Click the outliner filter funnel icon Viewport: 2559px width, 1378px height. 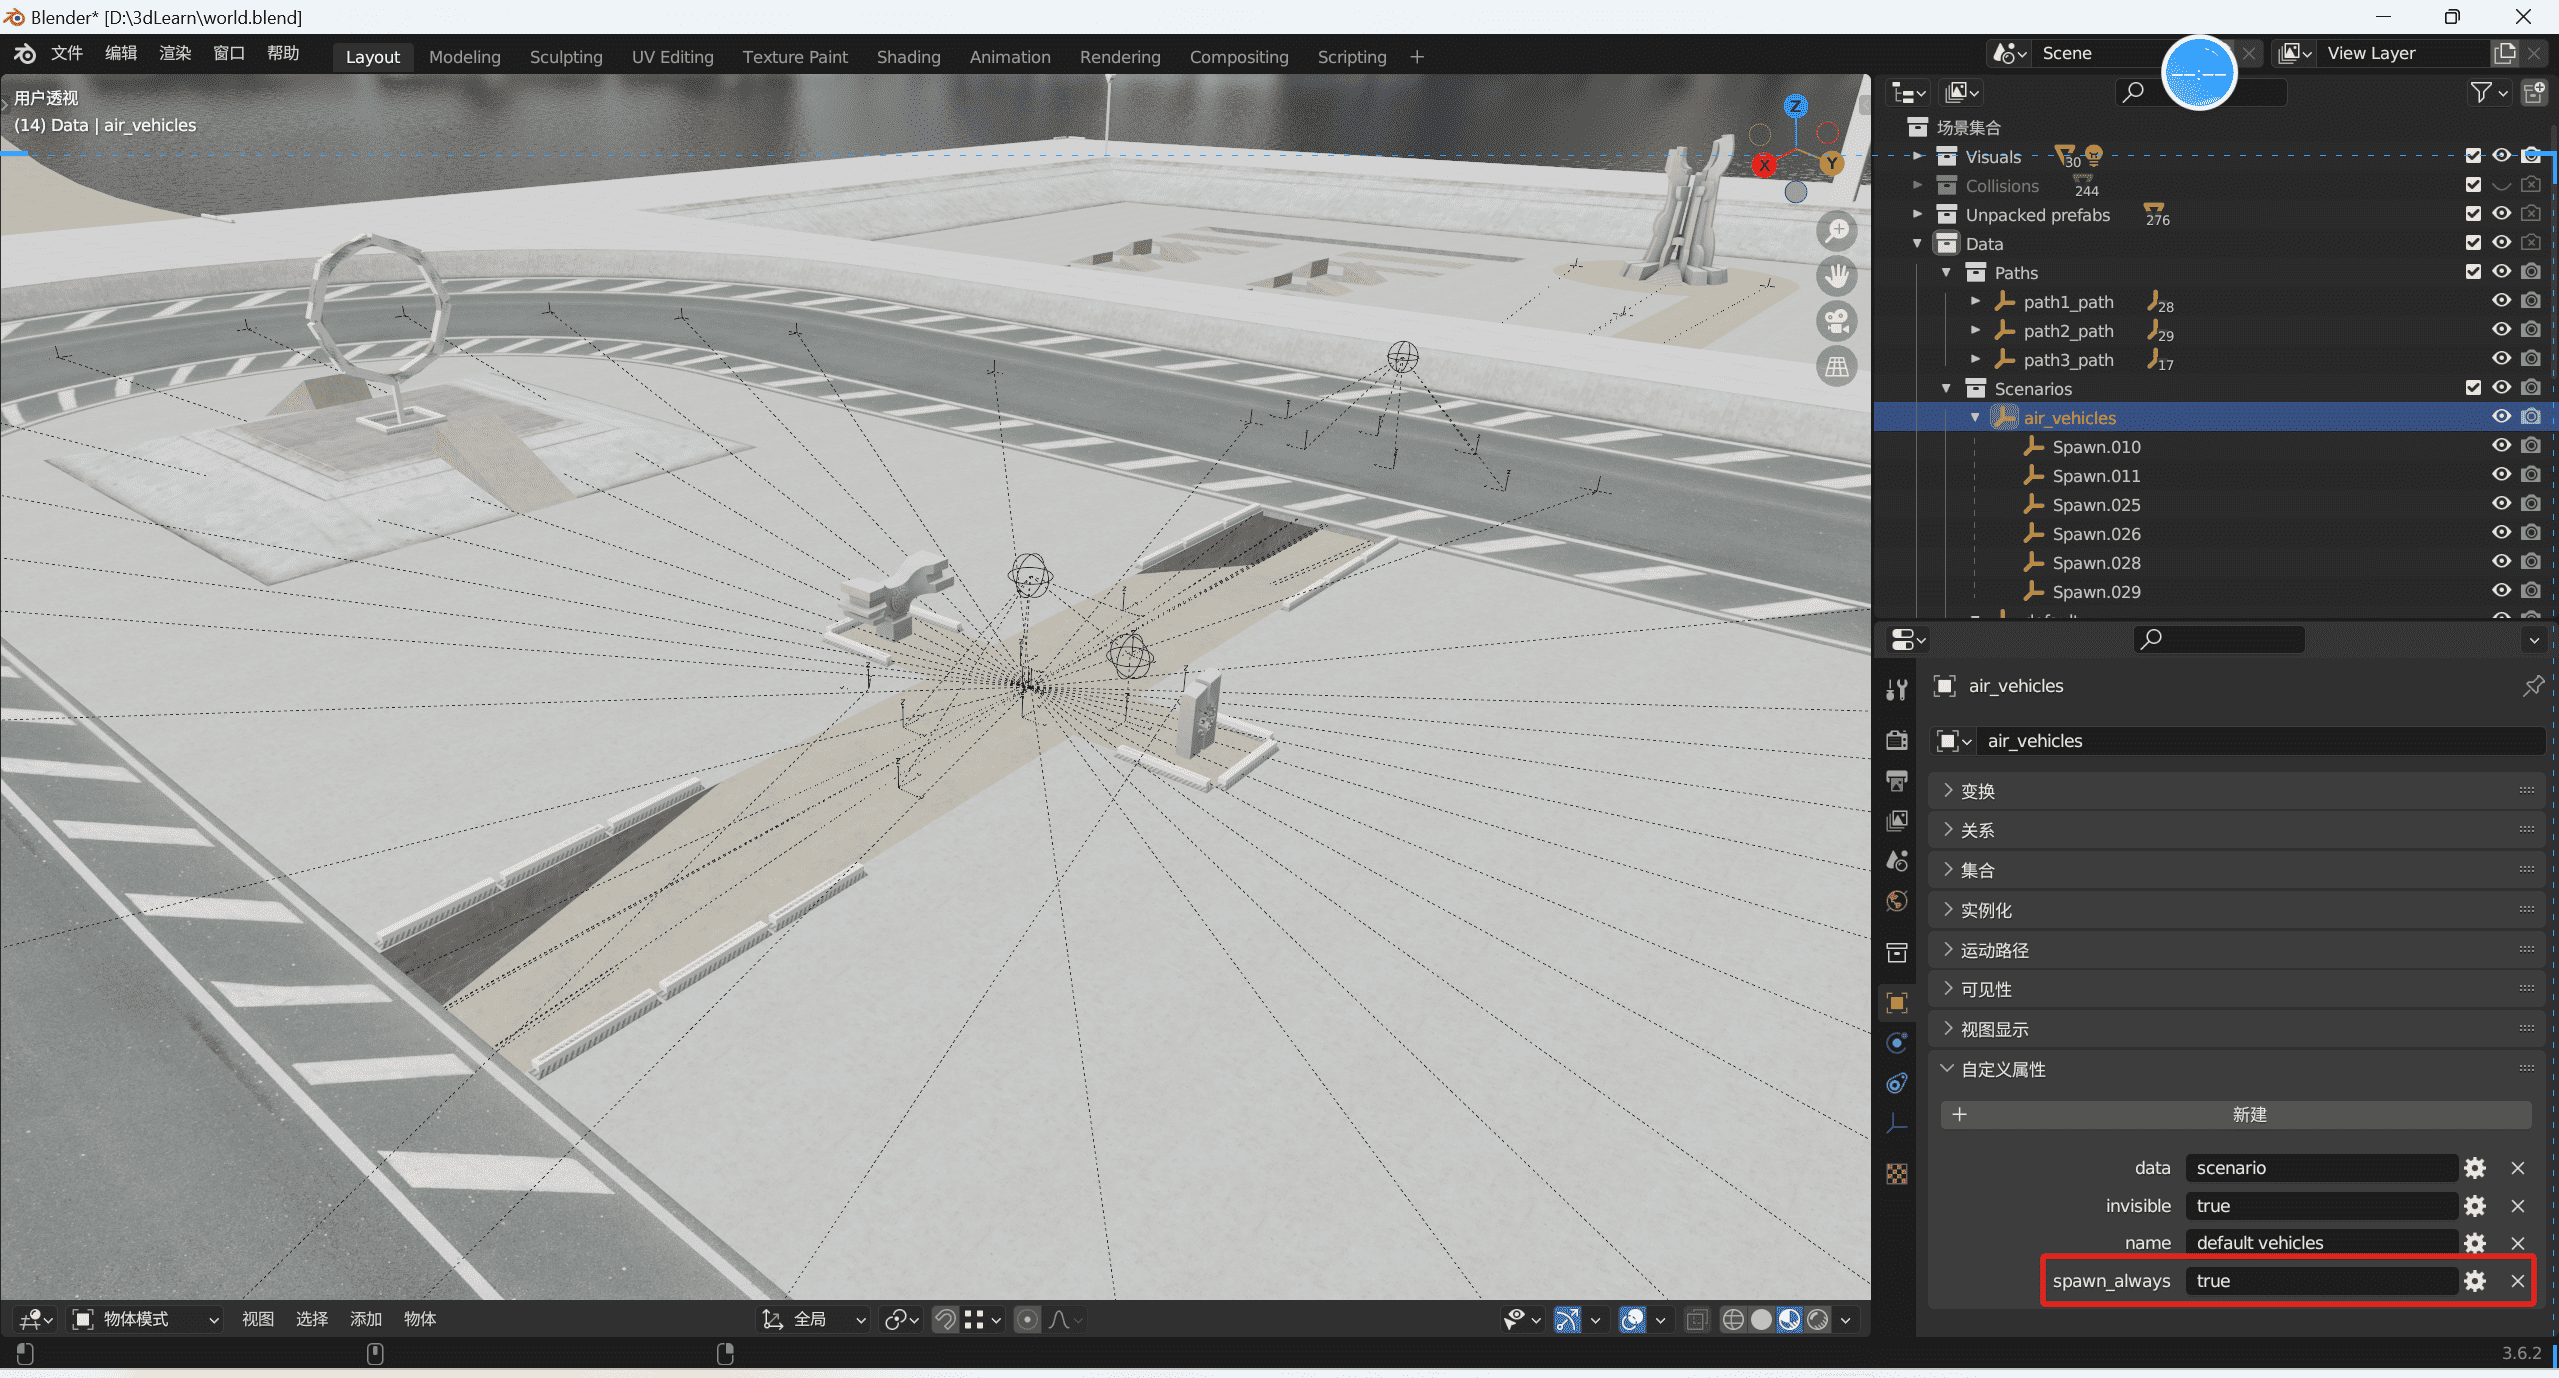coord(2480,93)
